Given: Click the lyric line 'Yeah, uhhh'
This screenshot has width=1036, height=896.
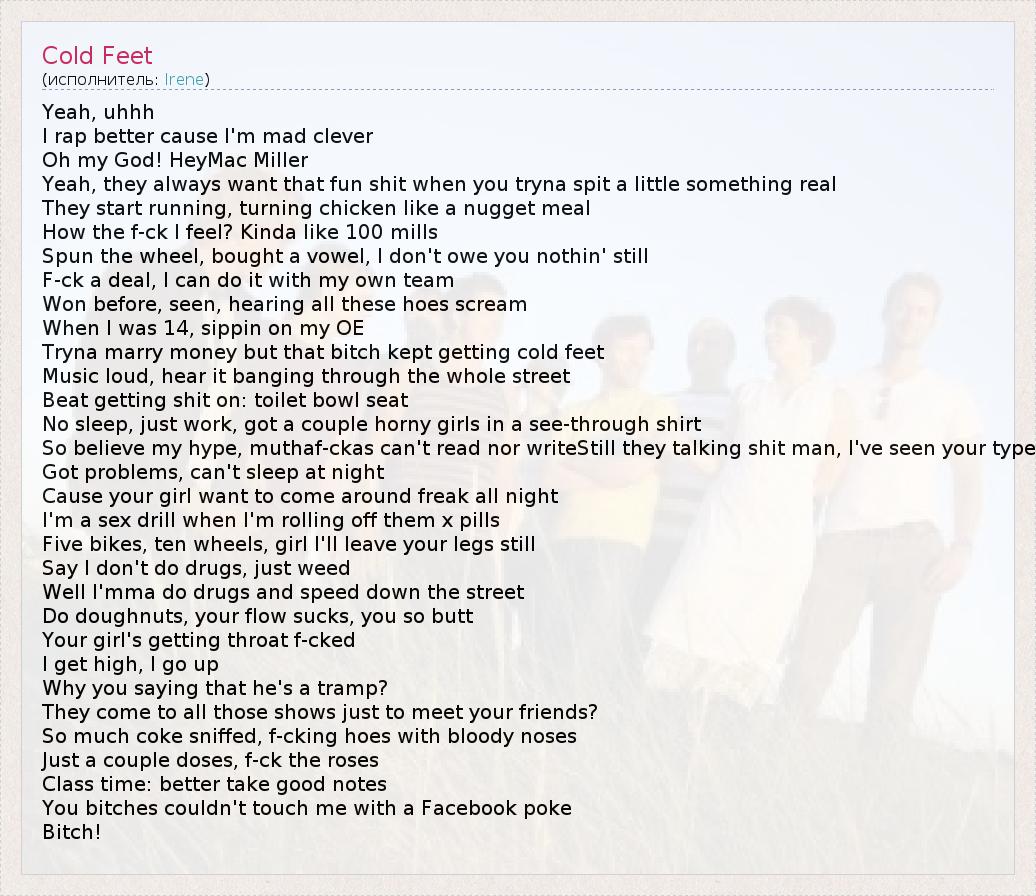Looking at the screenshot, I should [98, 112].
